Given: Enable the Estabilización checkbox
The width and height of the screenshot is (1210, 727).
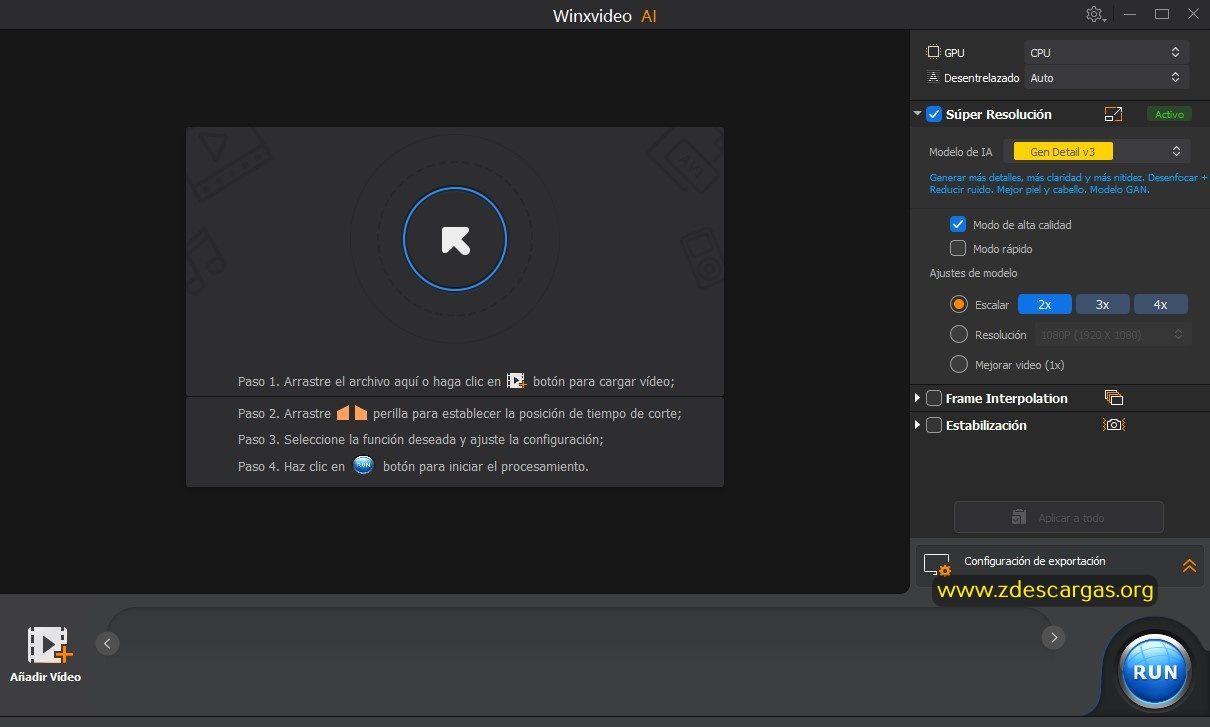Looking at the screenshot, I should 934,425.
